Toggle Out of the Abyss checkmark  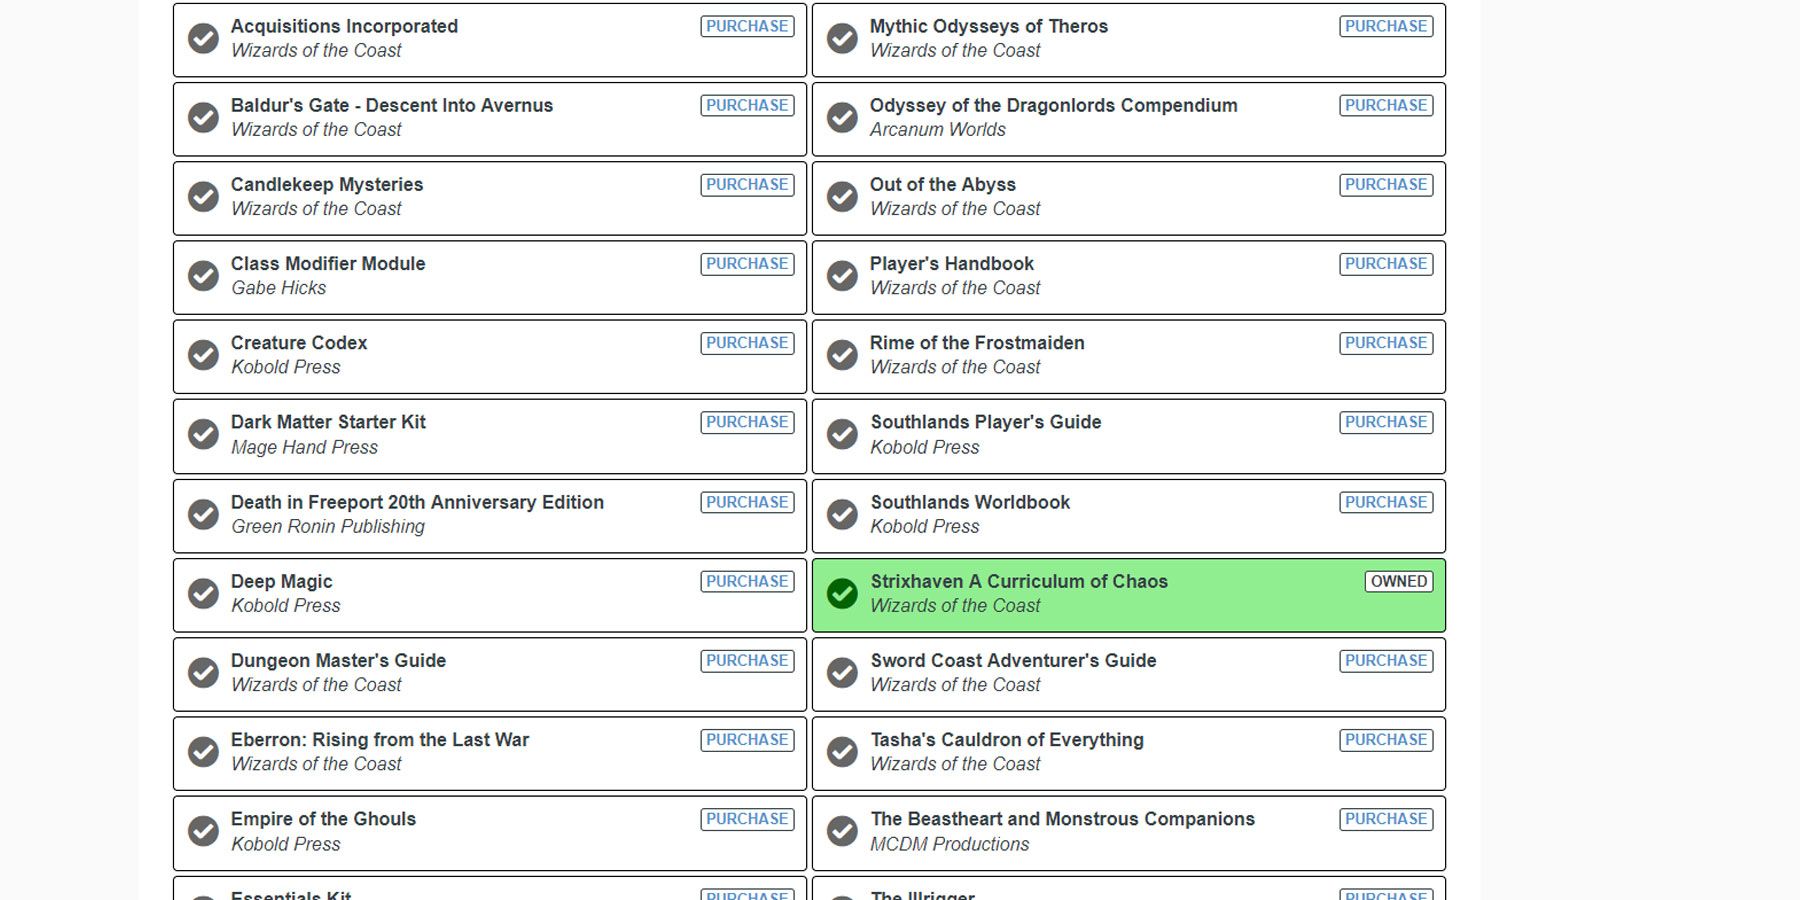tap(843, 197)
